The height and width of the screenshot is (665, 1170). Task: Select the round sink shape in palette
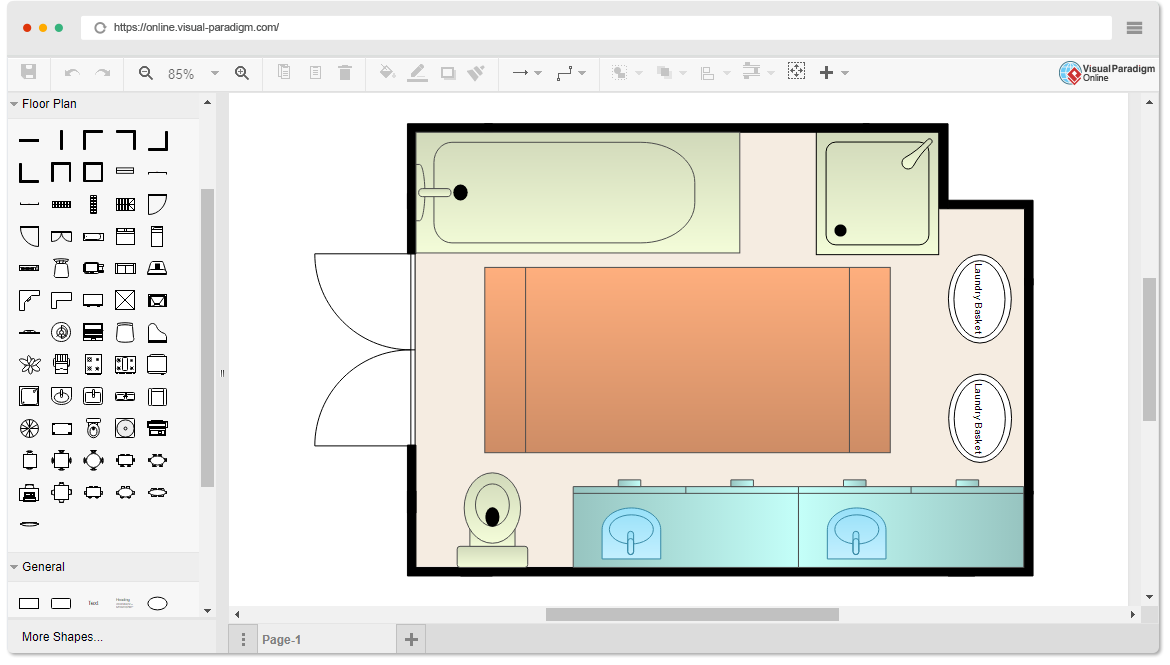(x=61, y=396)
